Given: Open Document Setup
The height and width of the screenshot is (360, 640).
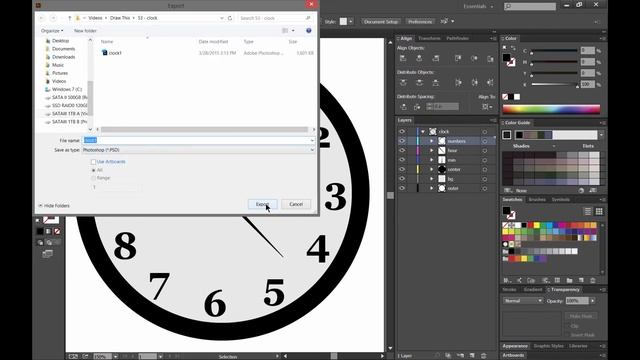Looking at the screenshot, I should click(381, 22).
